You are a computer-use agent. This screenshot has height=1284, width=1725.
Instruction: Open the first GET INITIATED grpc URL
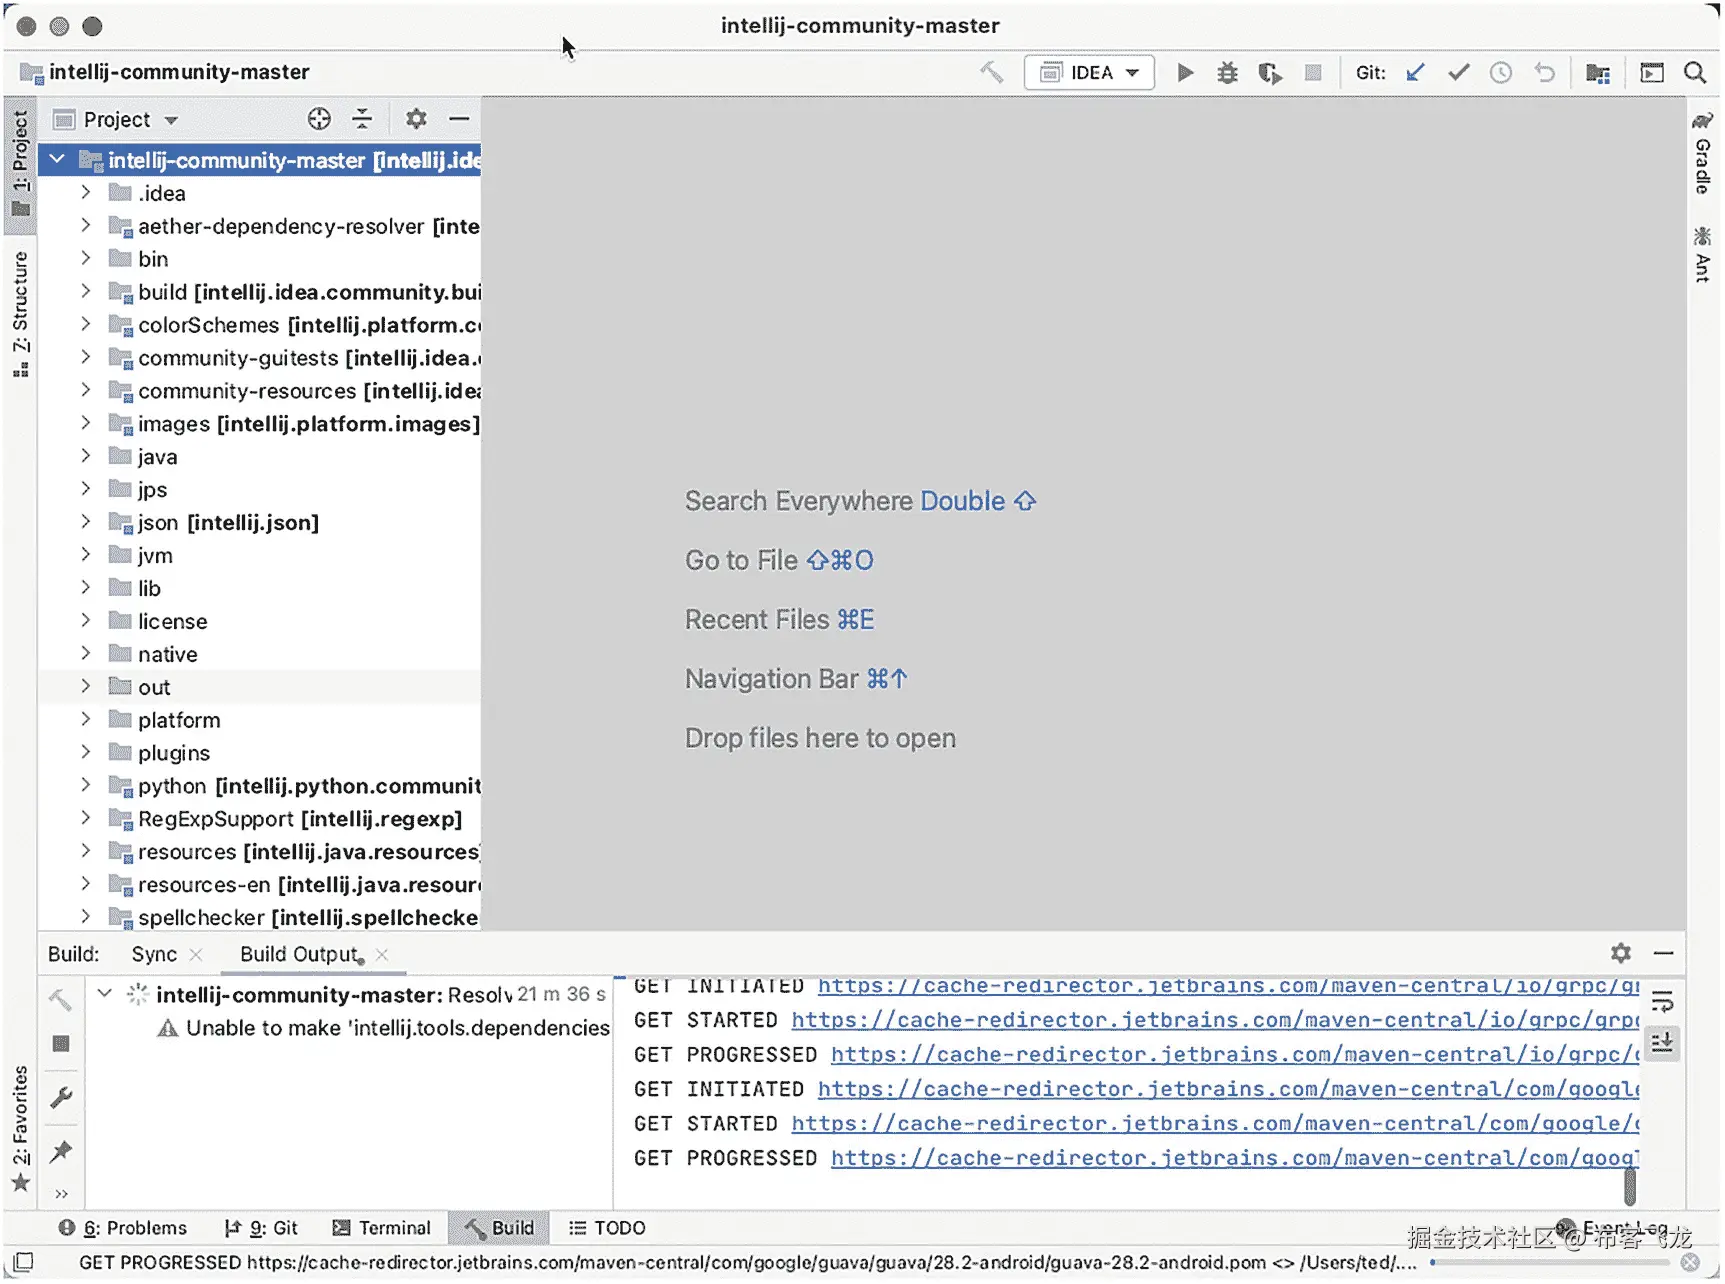click(x=1228, y=987)
